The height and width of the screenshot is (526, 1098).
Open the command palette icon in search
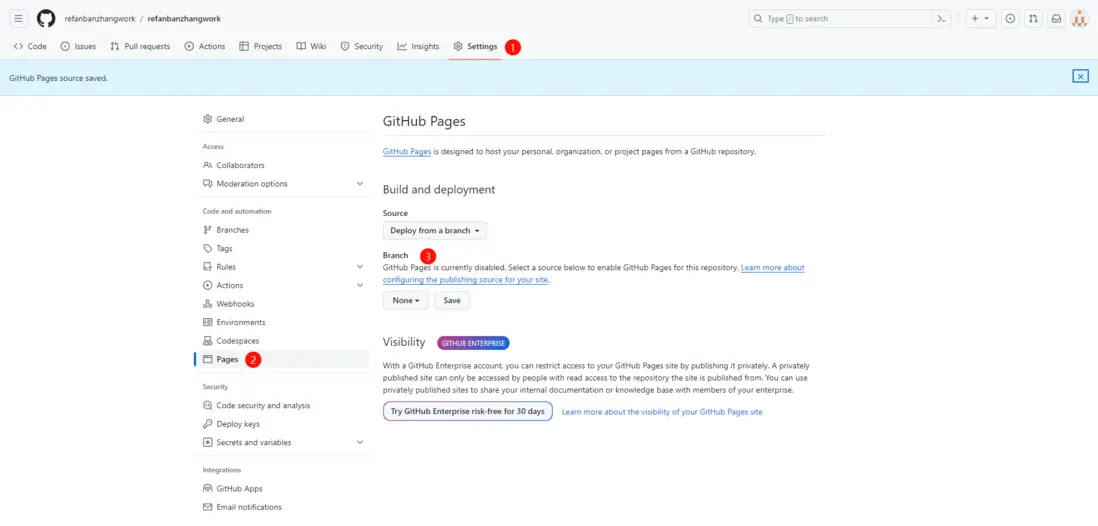click(940, 19)
